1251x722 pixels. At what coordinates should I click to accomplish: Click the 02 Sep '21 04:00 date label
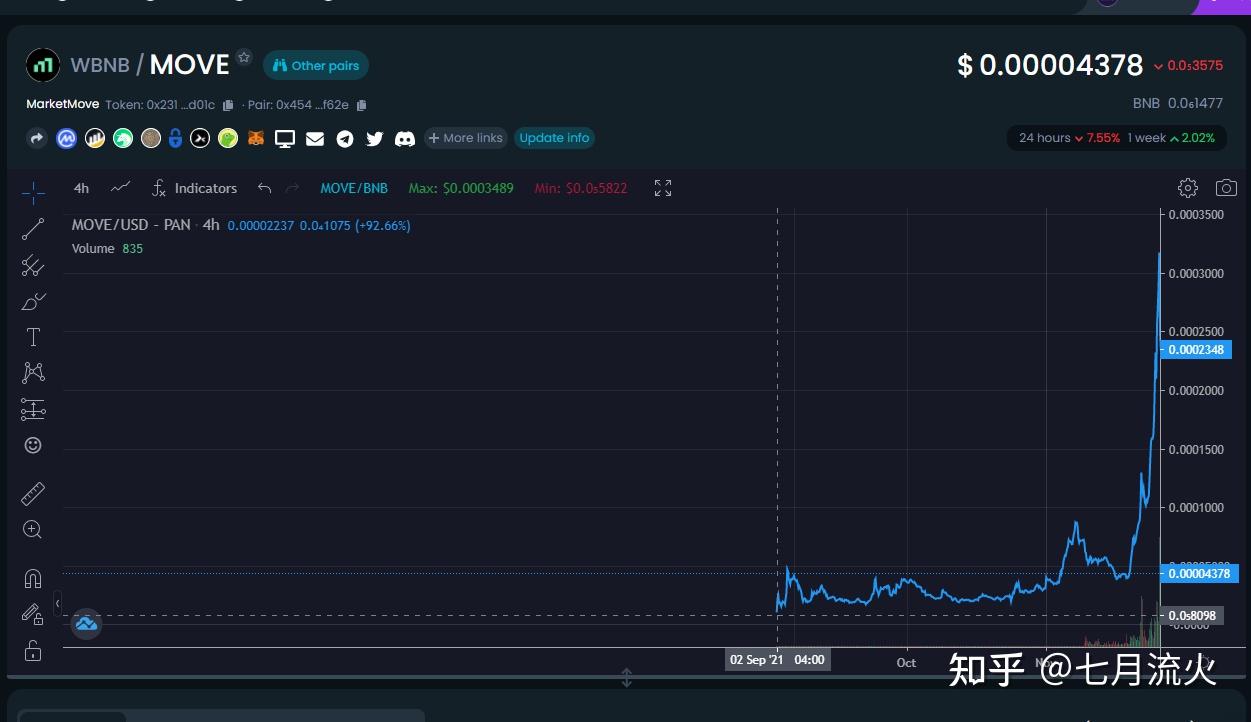coord(777,660)
